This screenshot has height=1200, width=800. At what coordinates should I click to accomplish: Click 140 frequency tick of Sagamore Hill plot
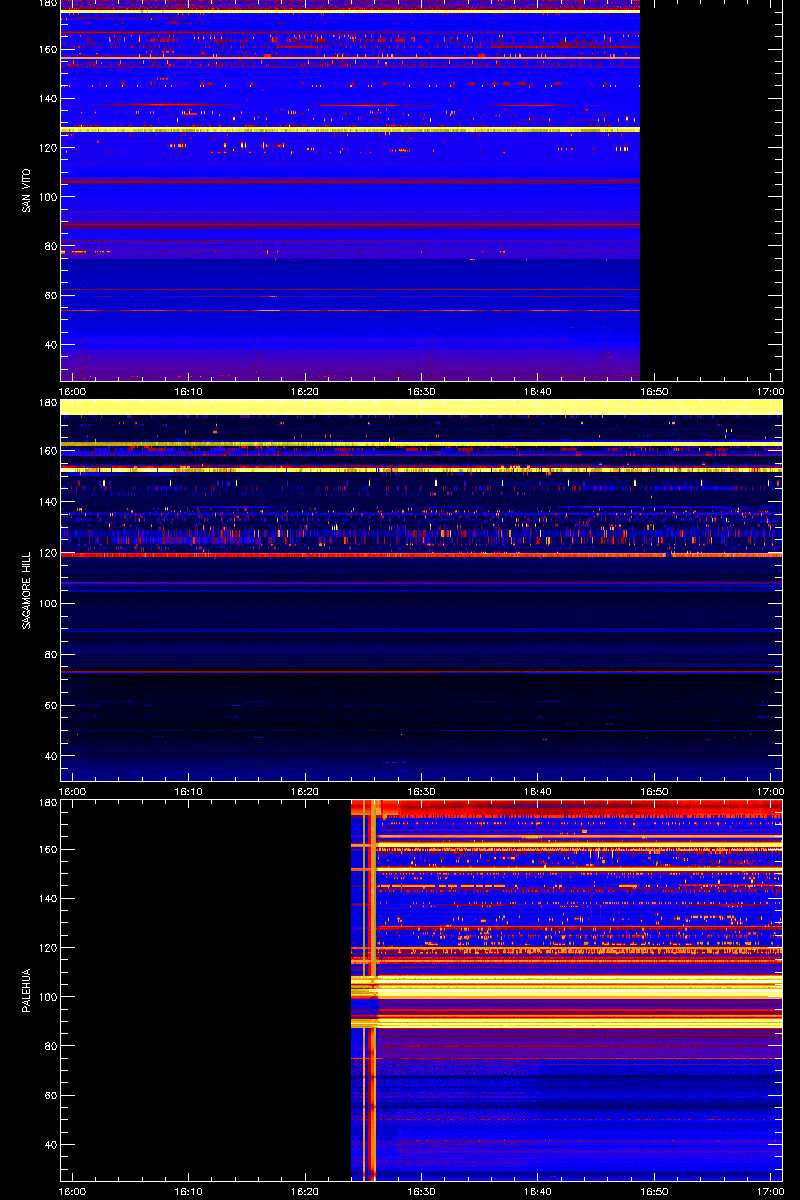tap(47, 502)
